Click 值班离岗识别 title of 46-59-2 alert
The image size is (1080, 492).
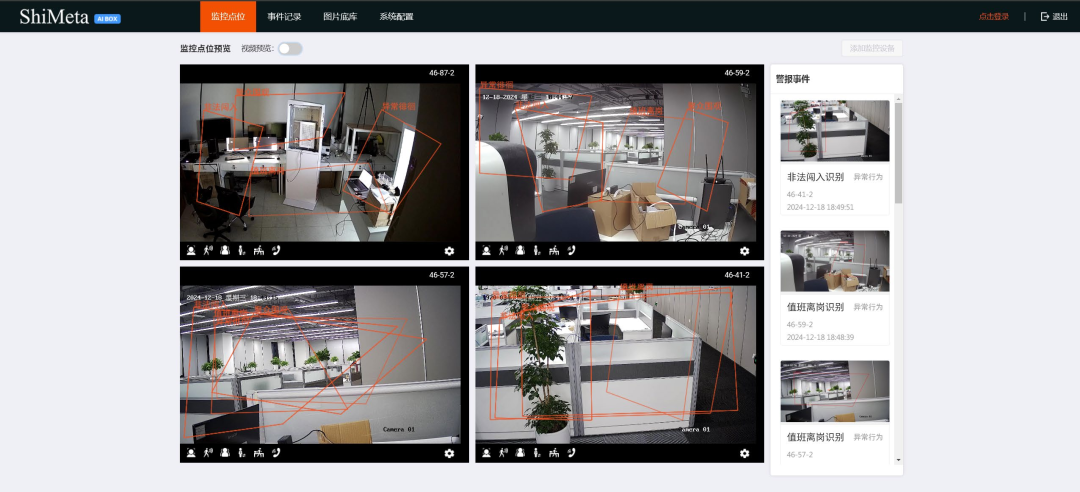point(816,307)
